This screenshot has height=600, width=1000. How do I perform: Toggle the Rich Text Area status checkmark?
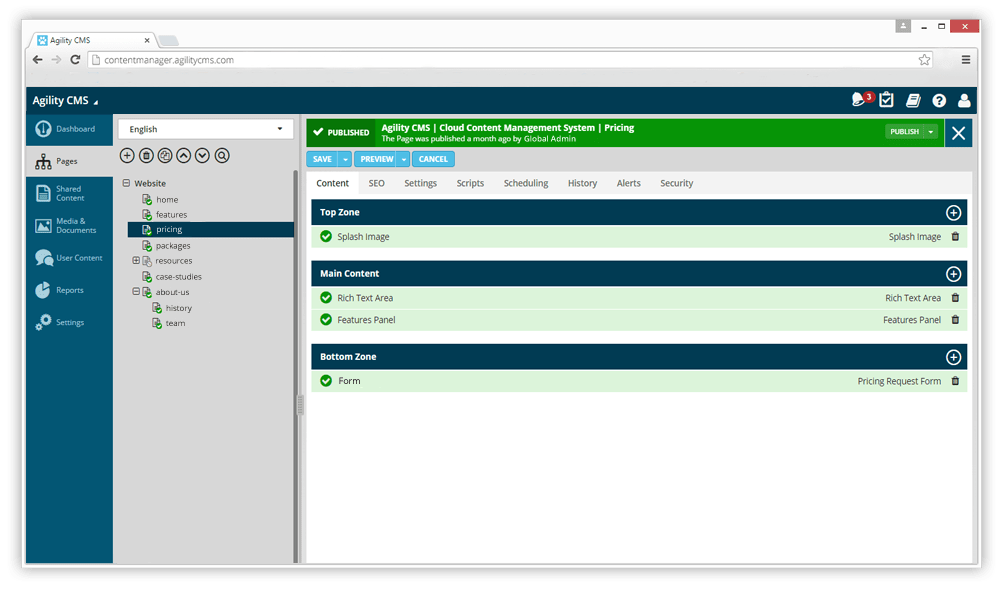click(x=326, y=297)
